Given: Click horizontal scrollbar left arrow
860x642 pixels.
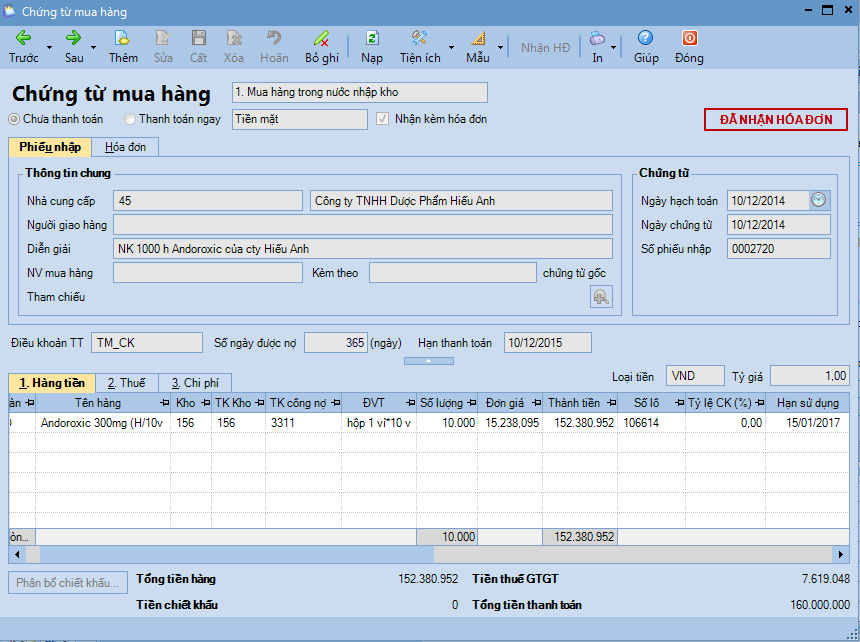Looking at the screenshot, I should click(17, 554).
